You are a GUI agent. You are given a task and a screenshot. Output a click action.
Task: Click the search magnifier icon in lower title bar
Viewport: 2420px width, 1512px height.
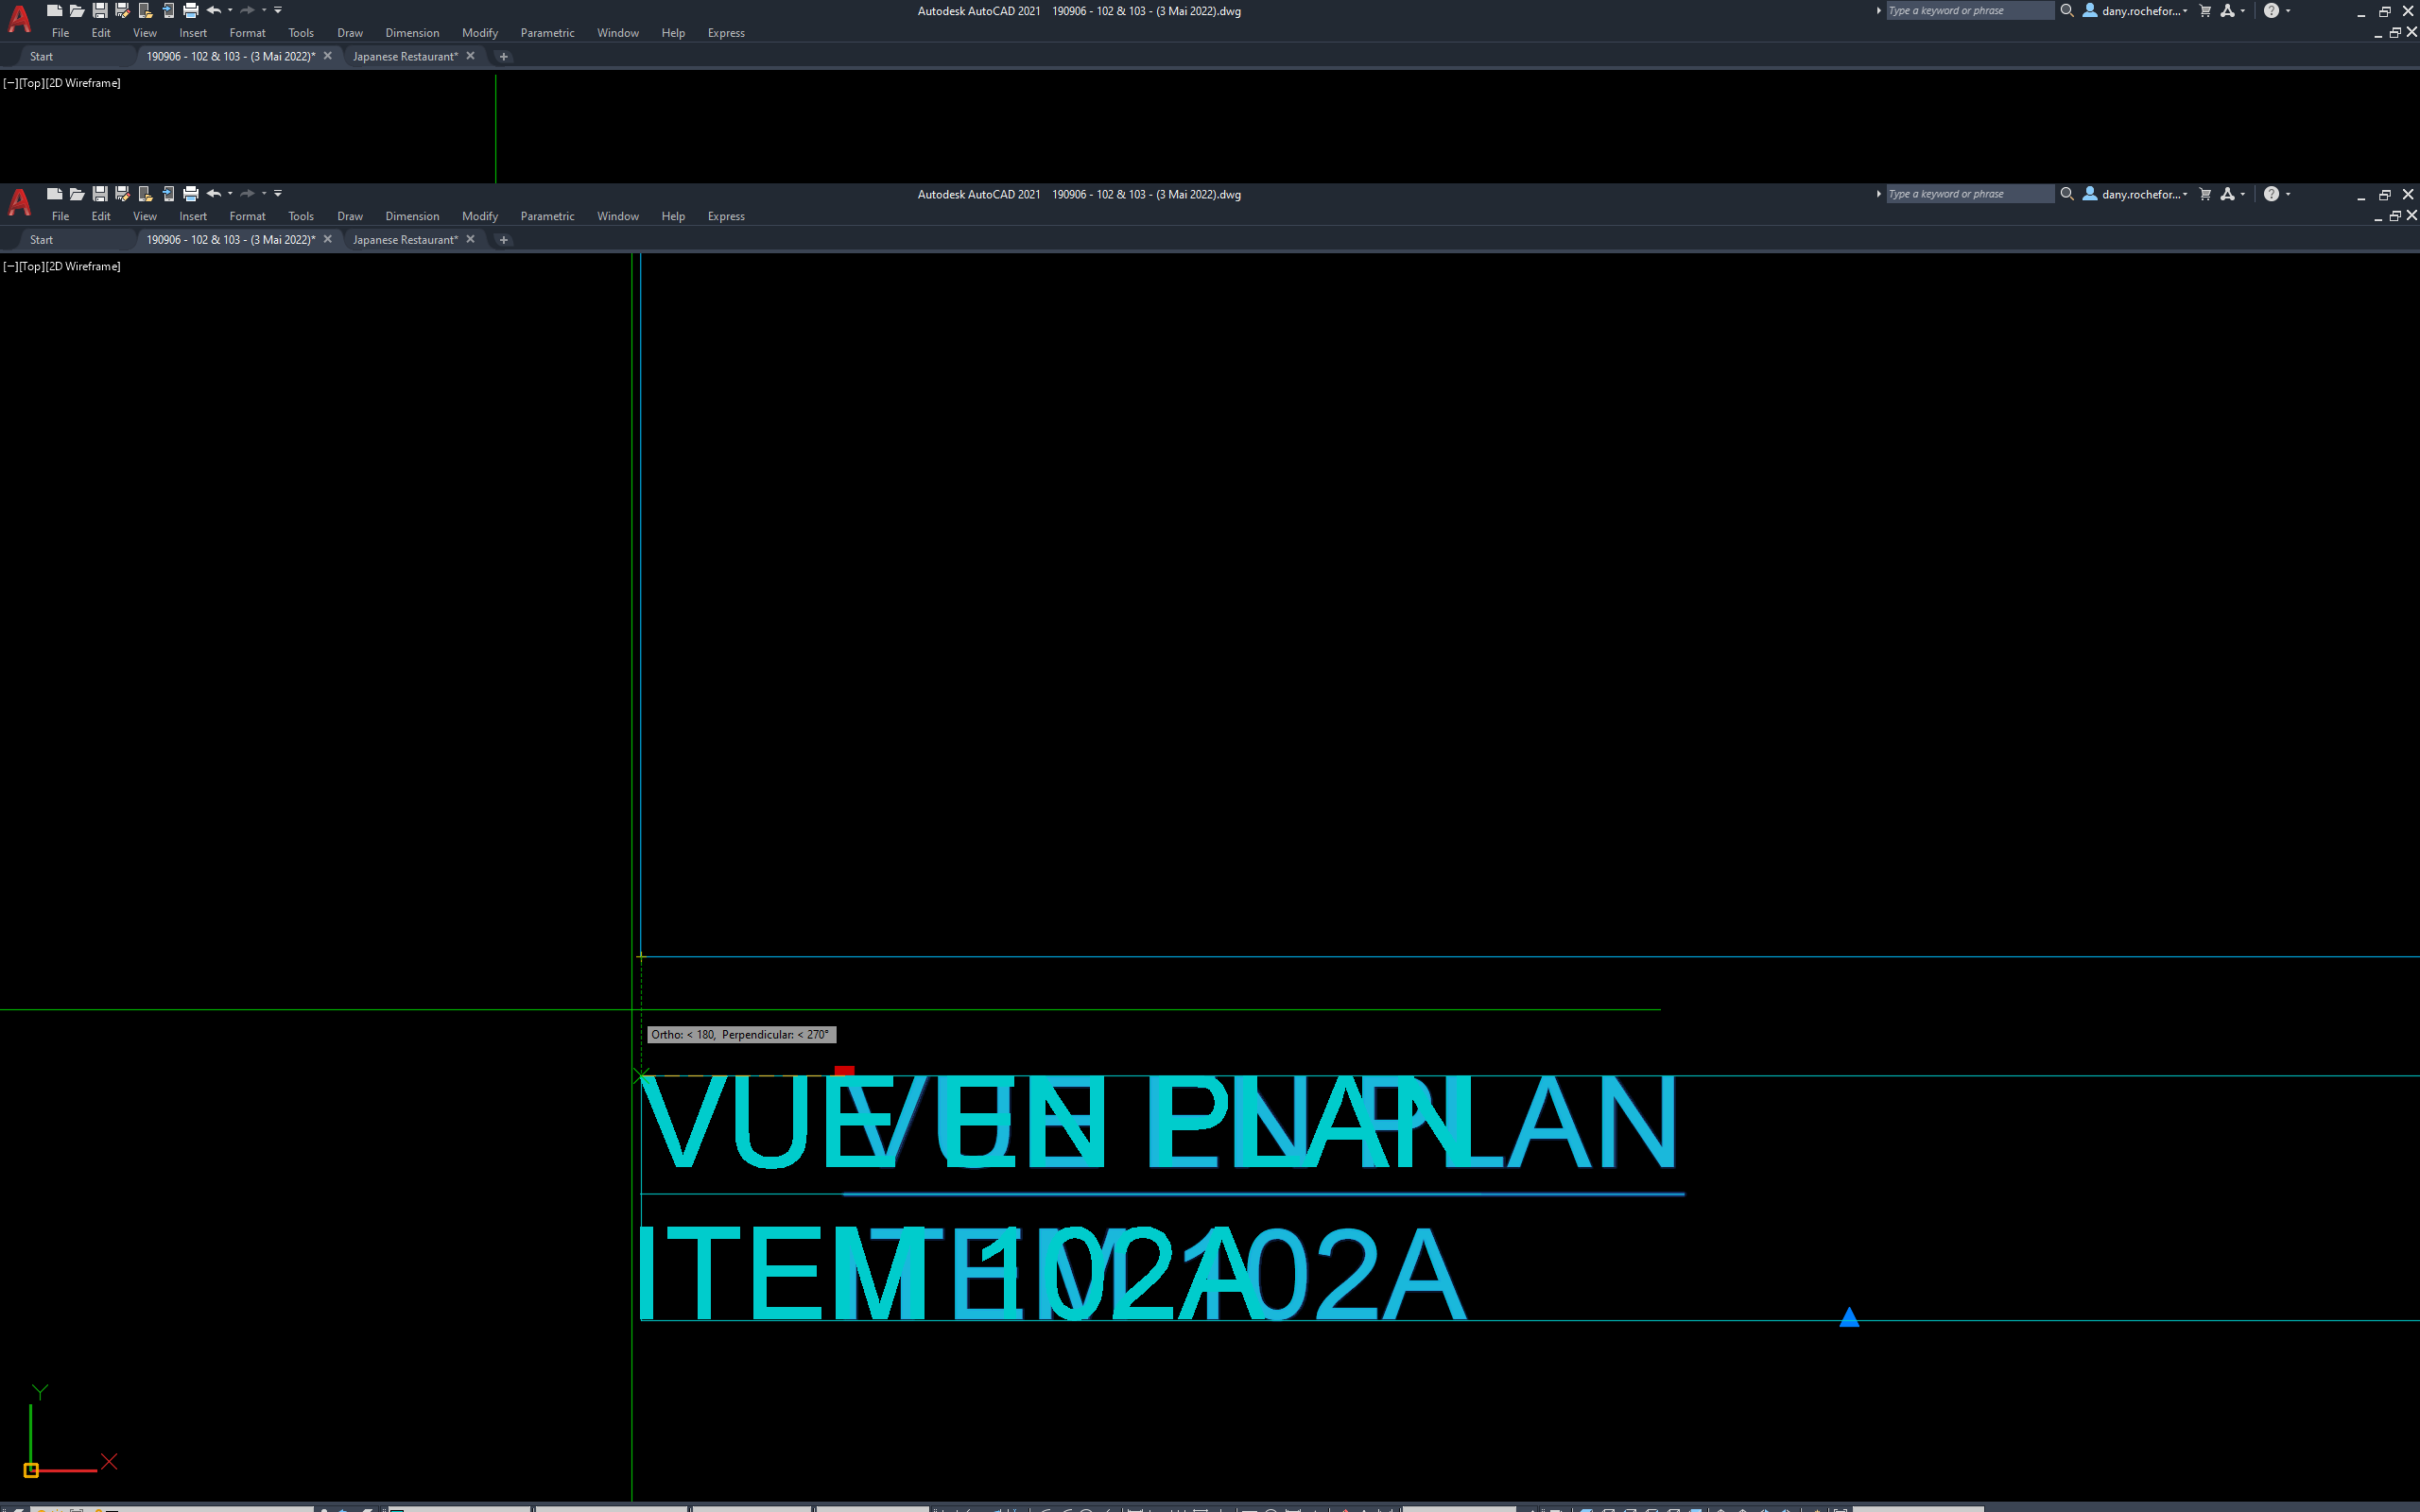pyautogui.click(x=2067, y=194)
